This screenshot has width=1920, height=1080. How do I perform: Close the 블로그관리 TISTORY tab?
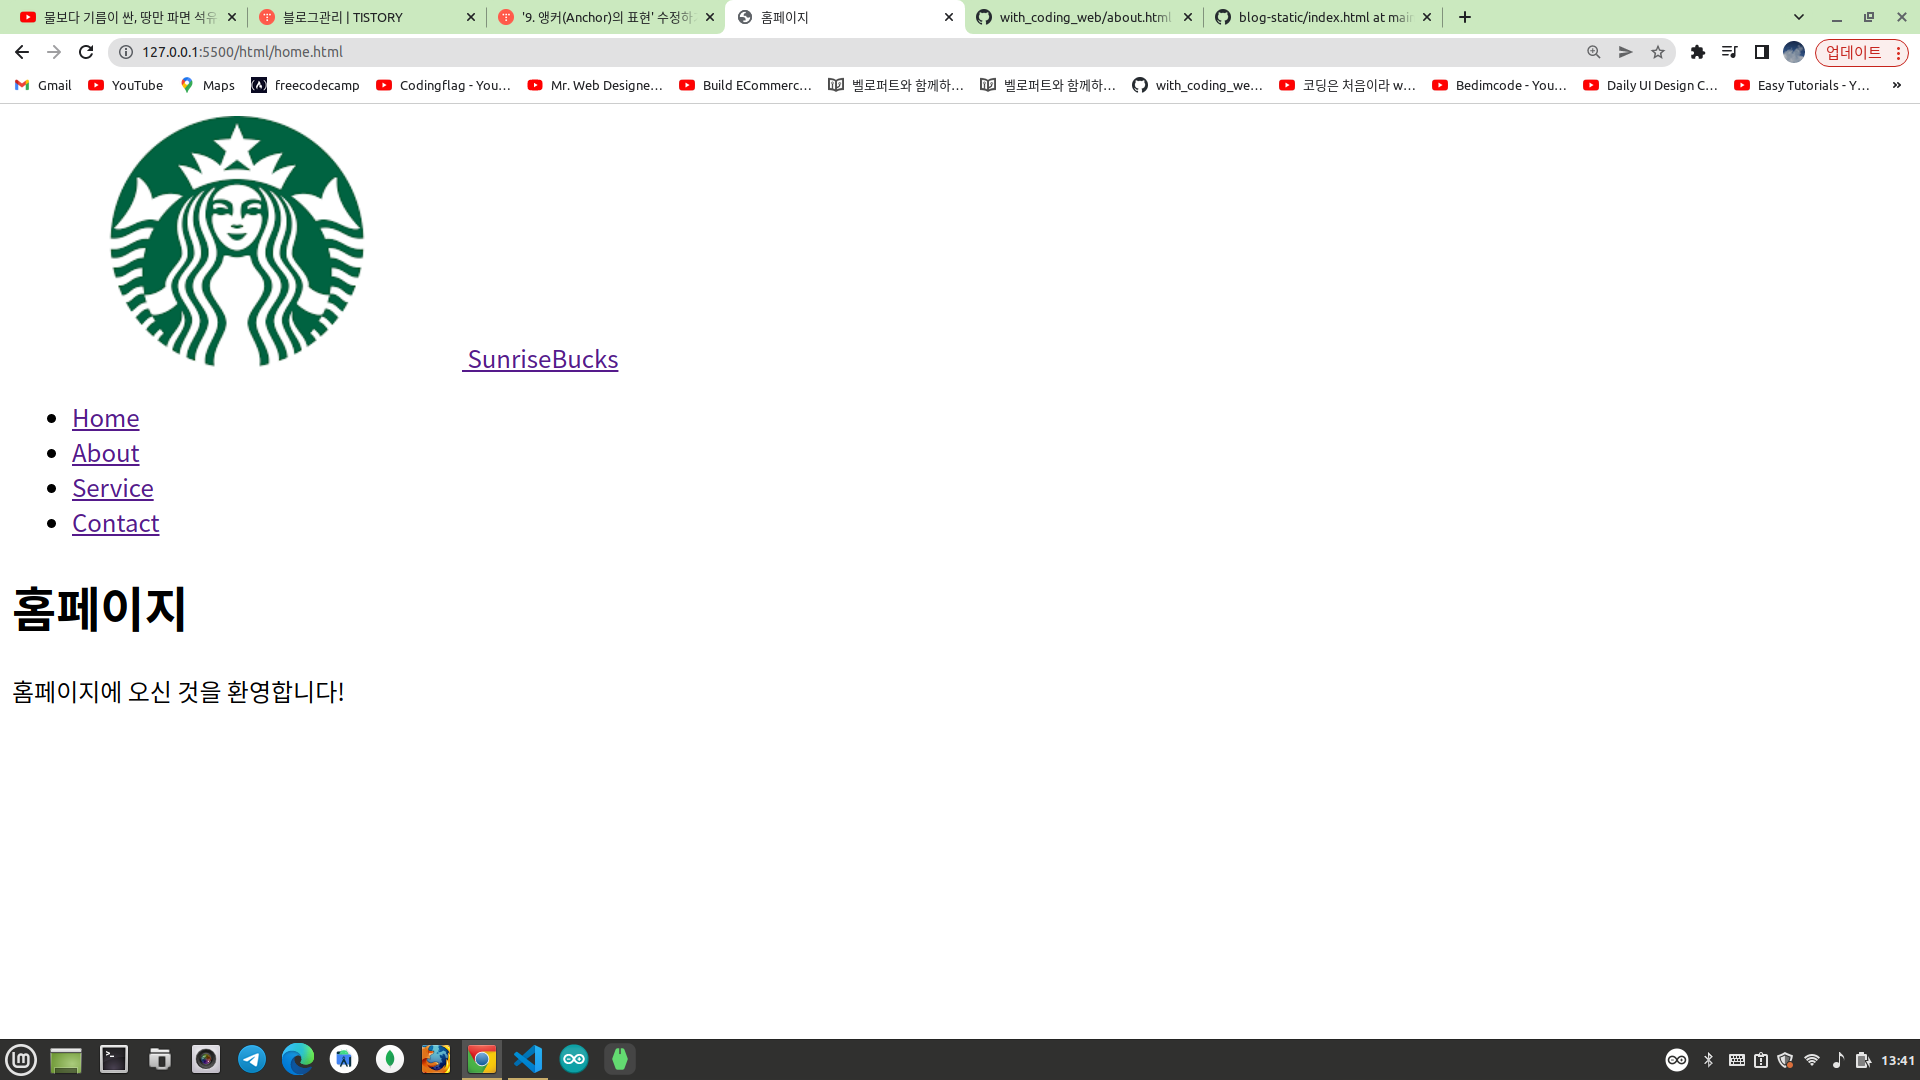(x=471, y=17)
